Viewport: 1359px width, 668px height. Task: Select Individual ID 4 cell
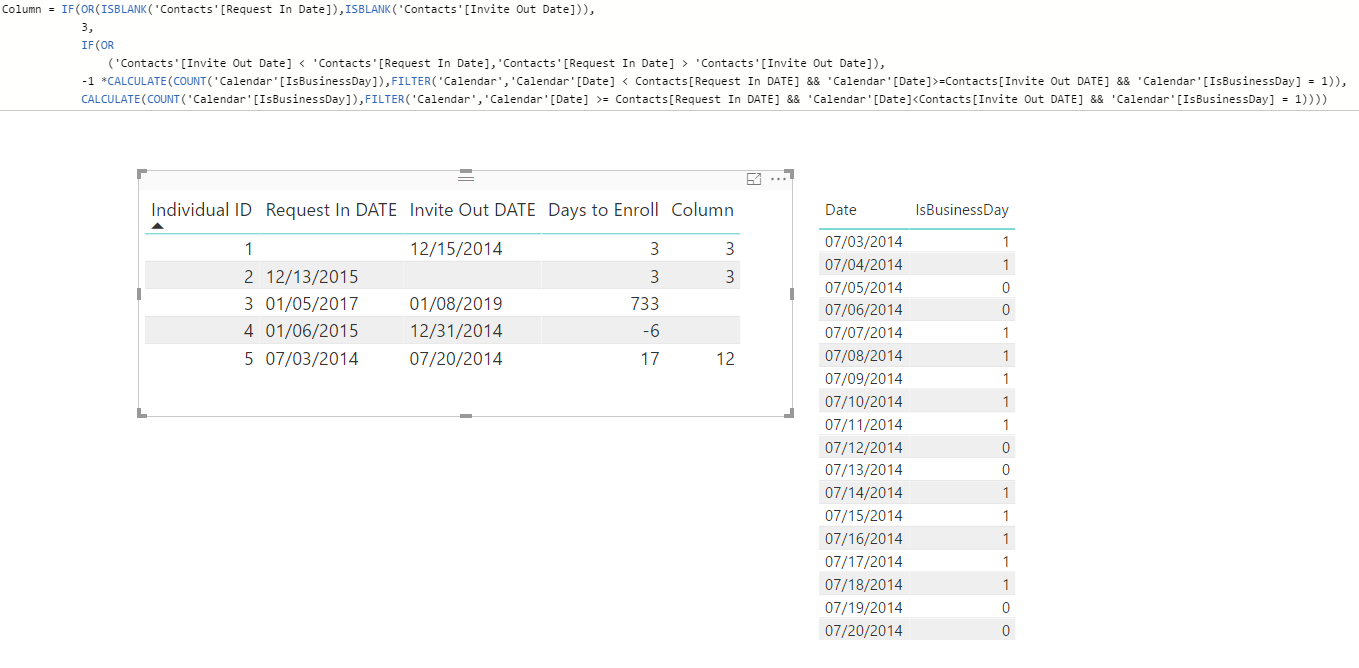(x=248, y=331)
